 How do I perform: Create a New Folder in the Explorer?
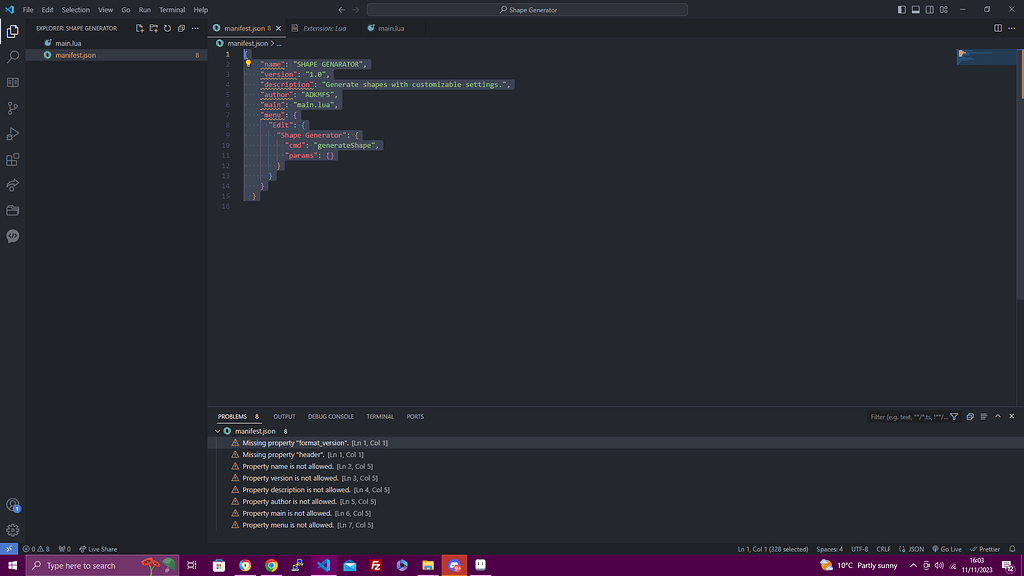click(153, 28)
